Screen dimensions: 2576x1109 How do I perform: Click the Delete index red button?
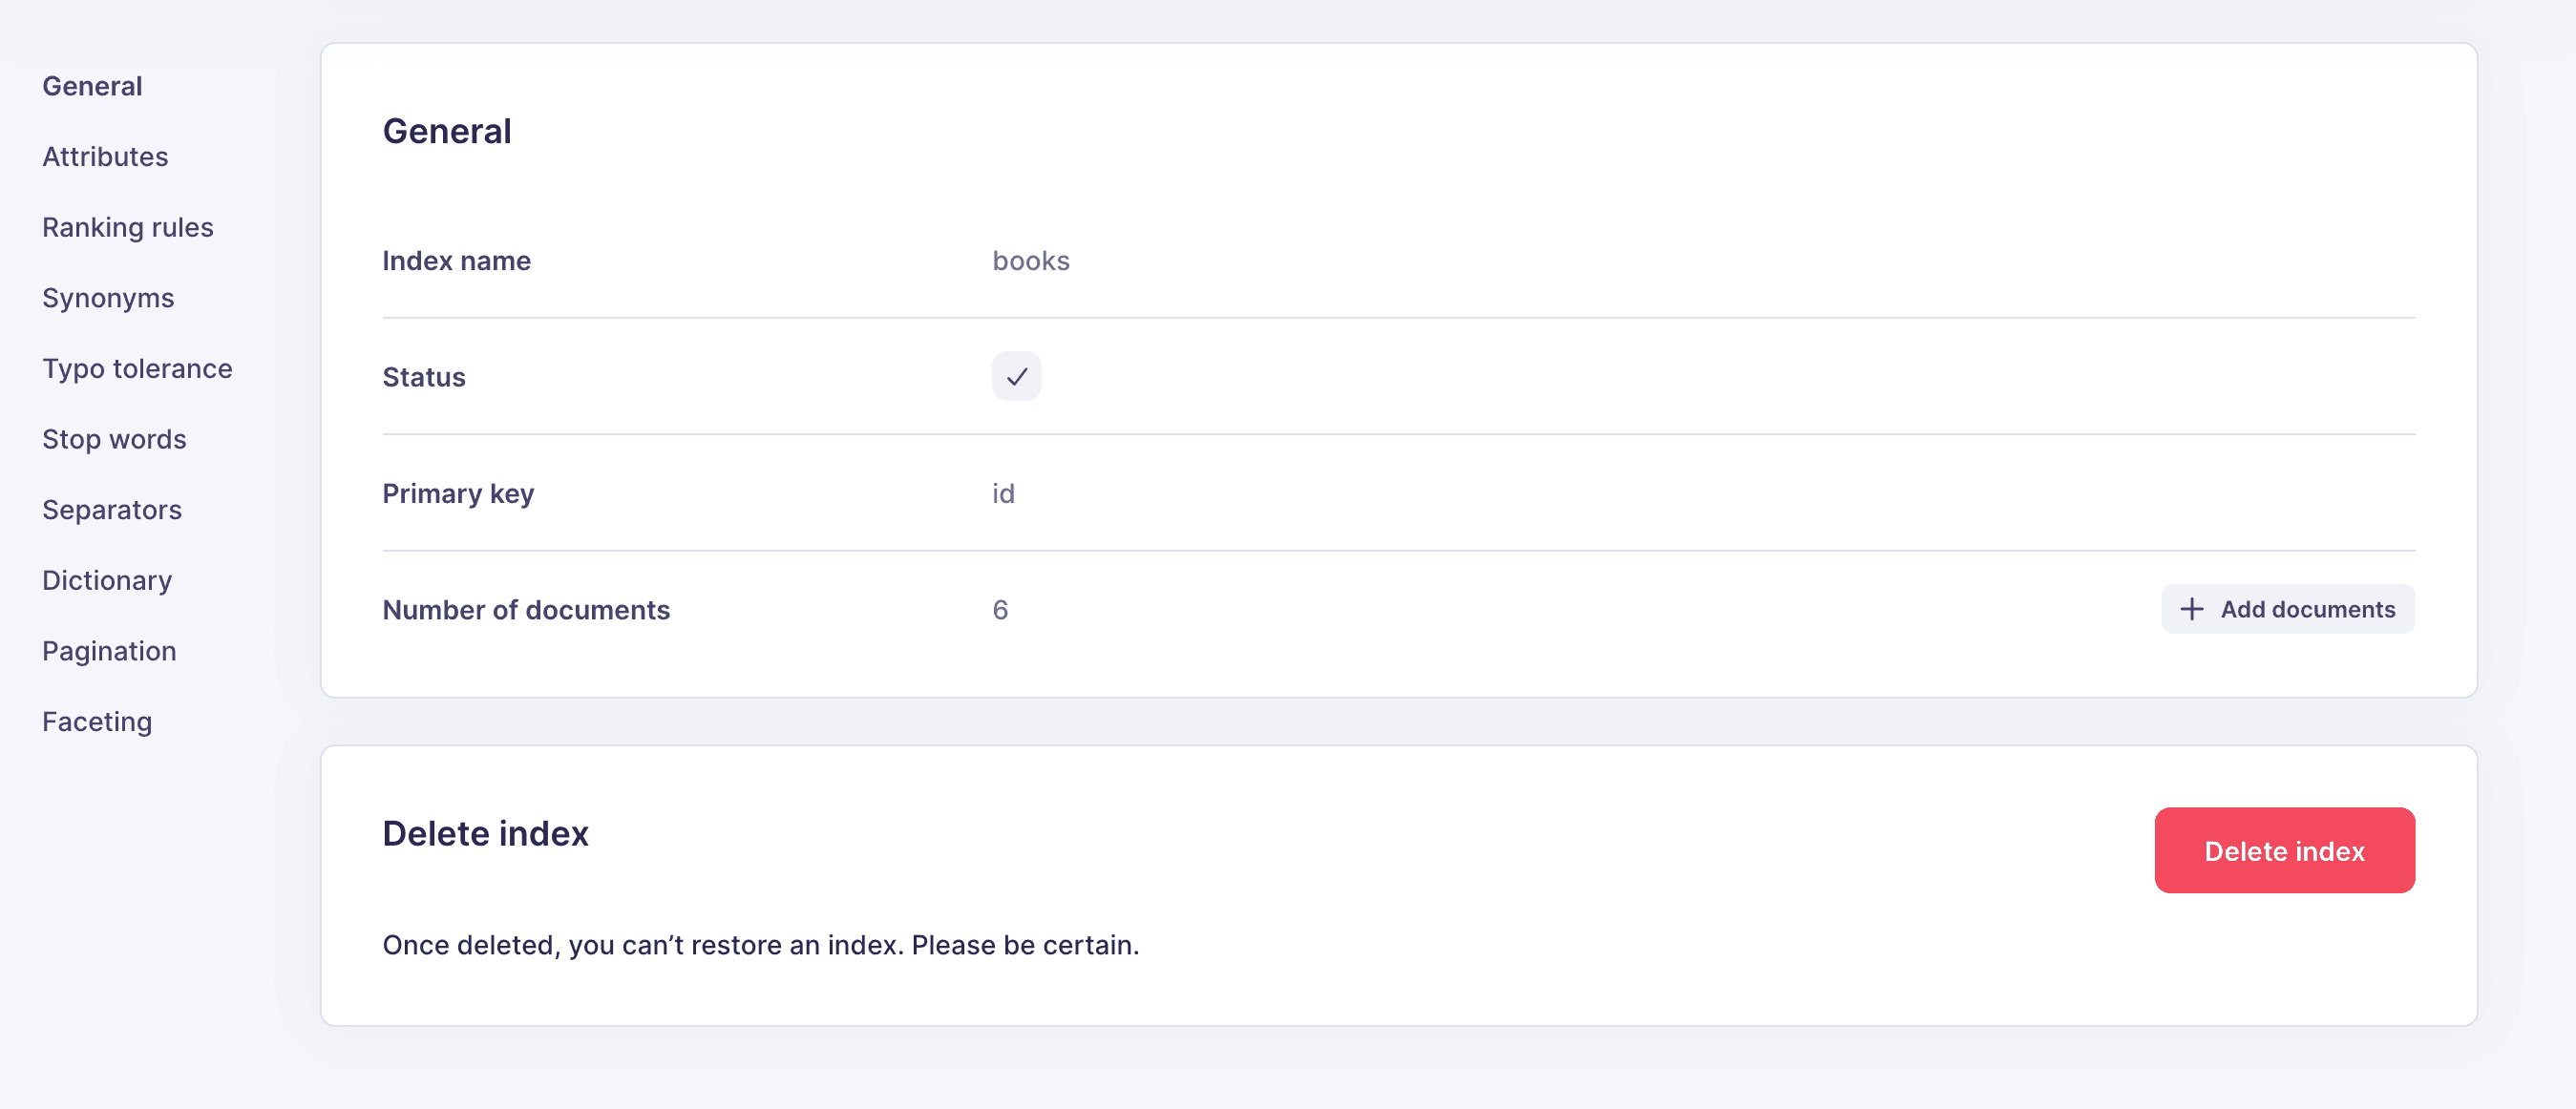(x=2284, y=849)
